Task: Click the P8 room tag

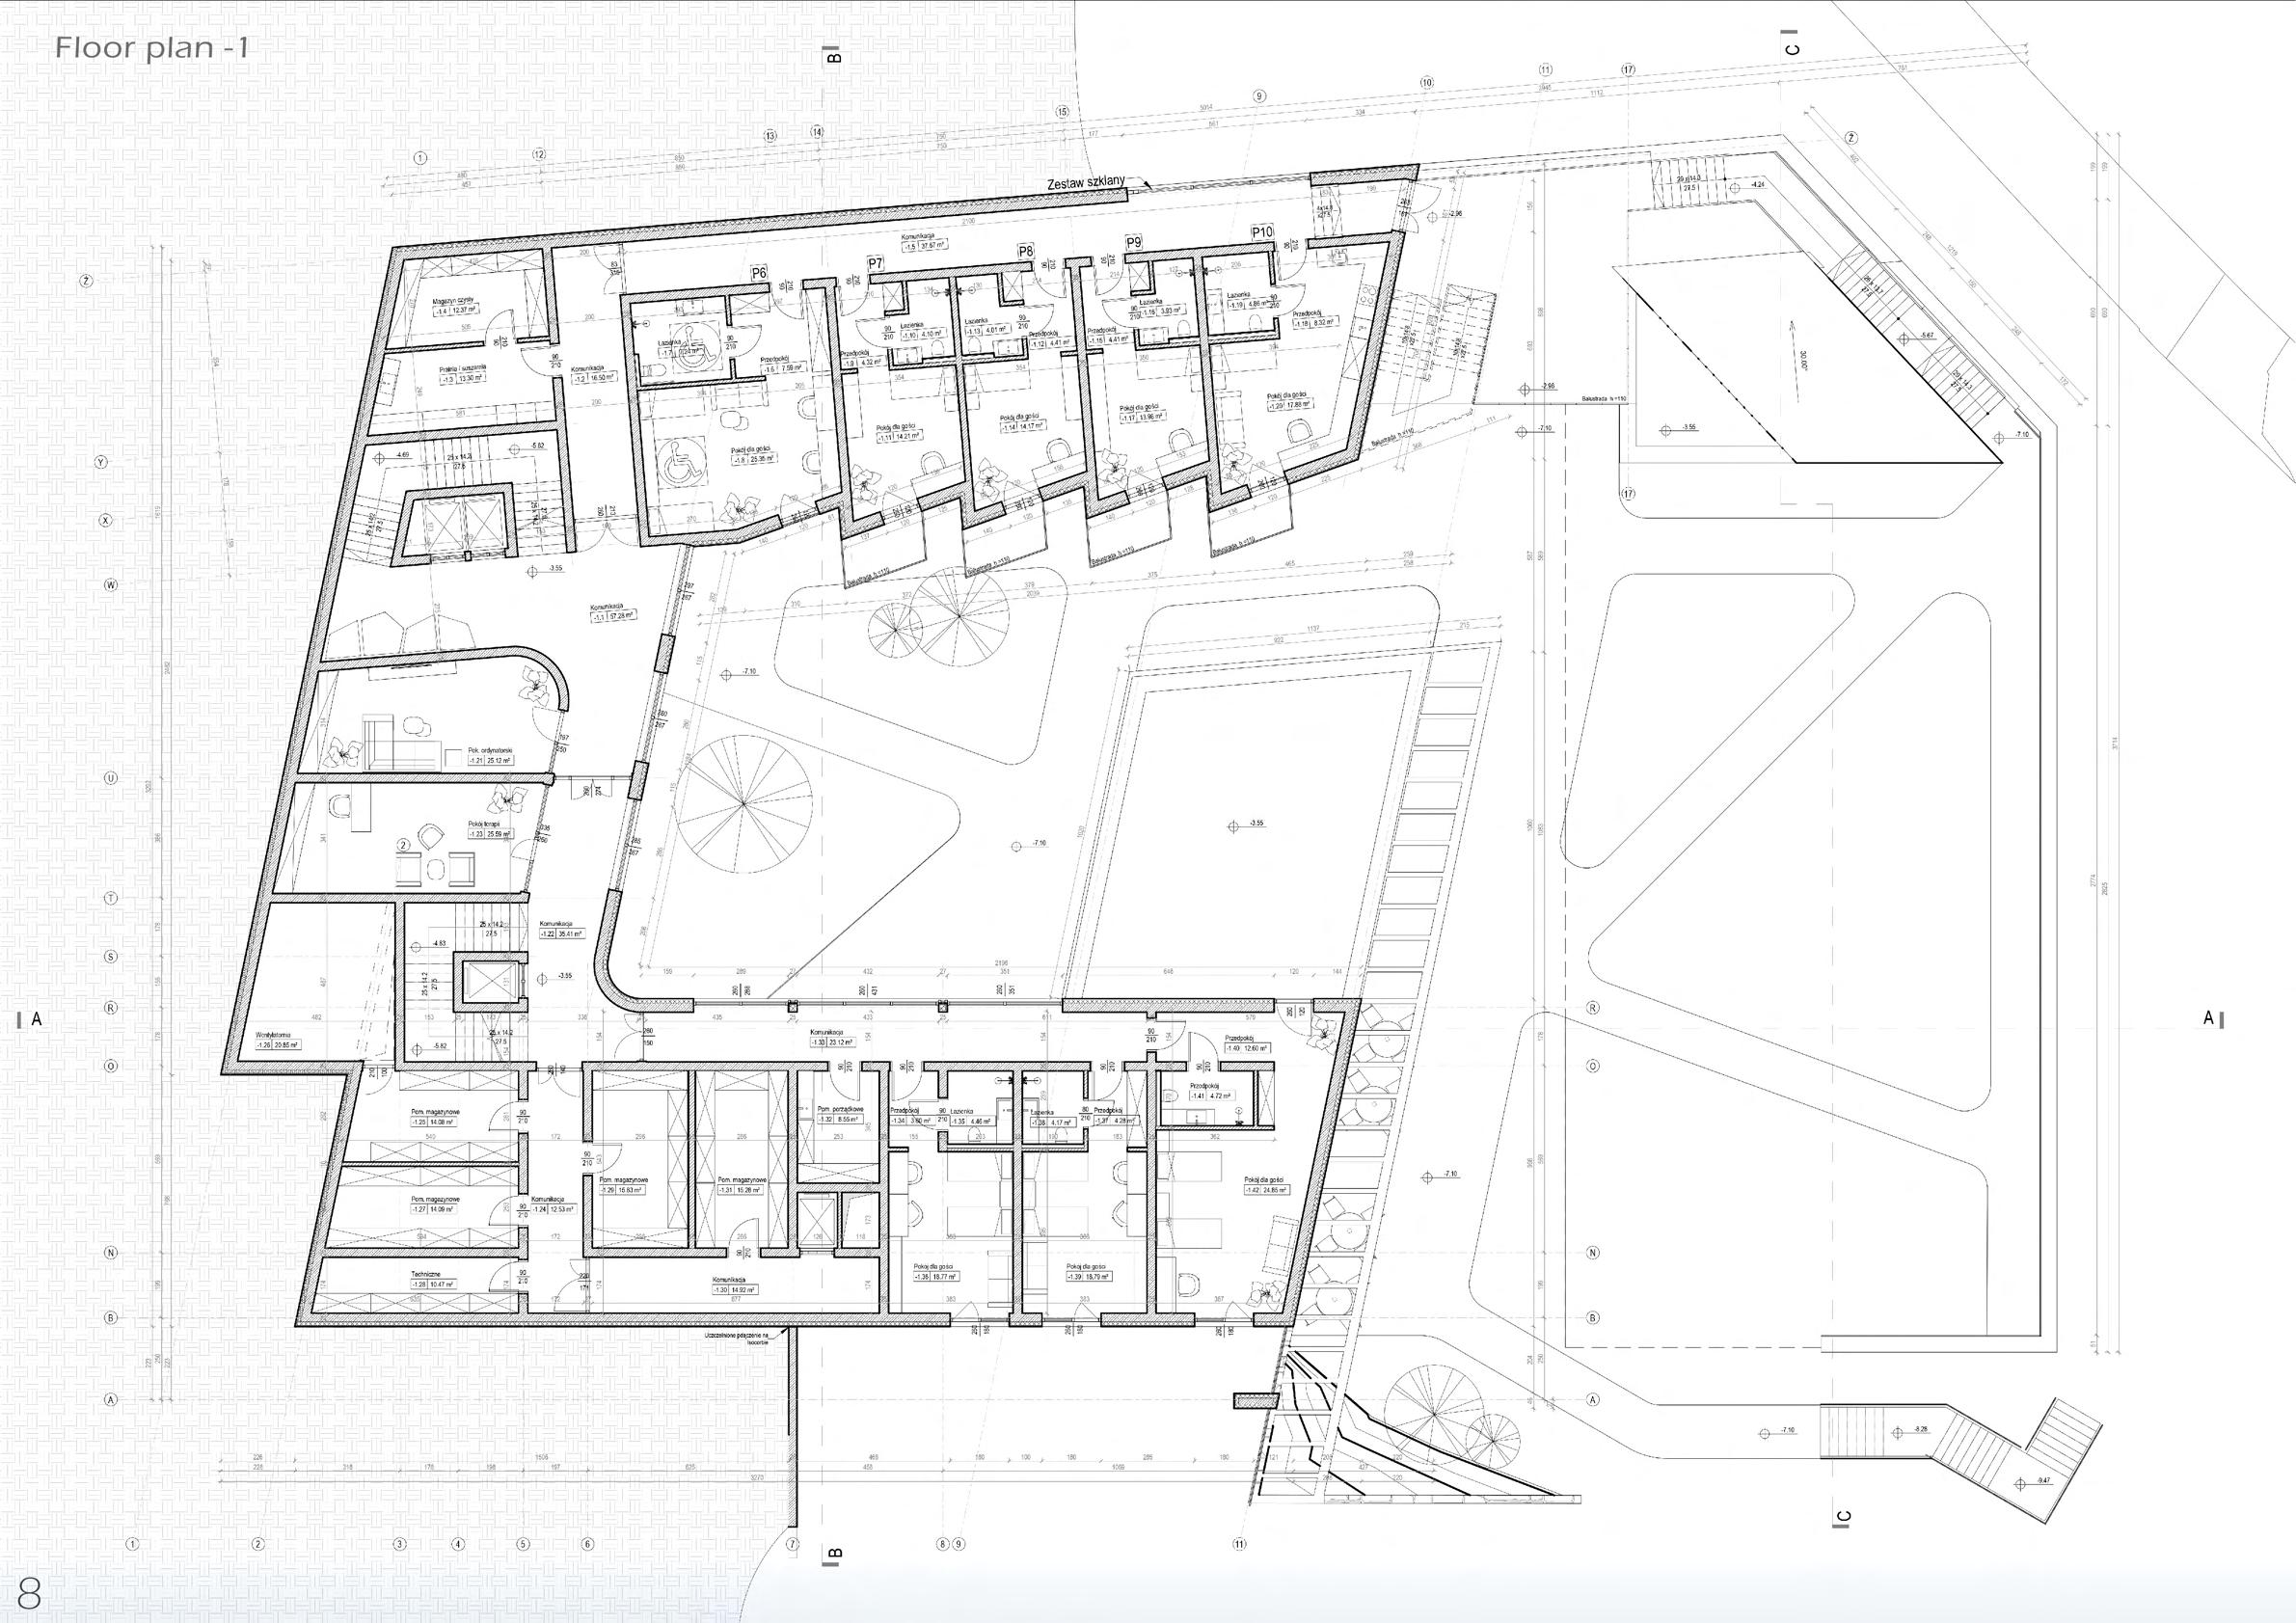Action: (x=1025, y=251)
